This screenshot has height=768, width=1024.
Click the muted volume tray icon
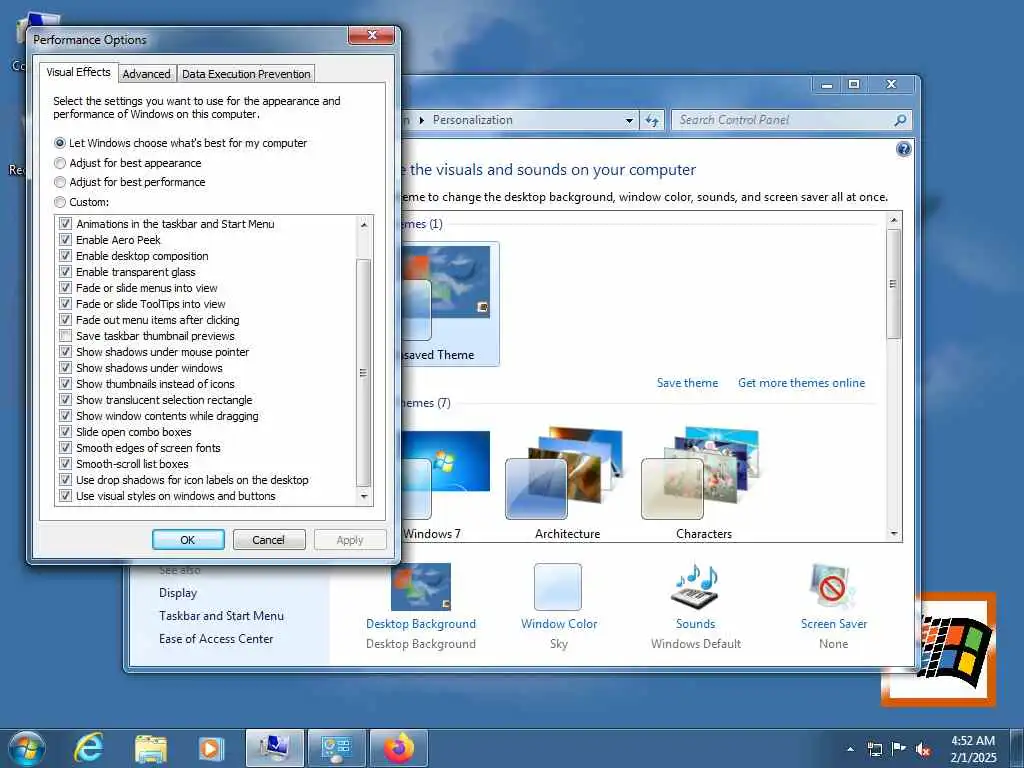(922, 749)
